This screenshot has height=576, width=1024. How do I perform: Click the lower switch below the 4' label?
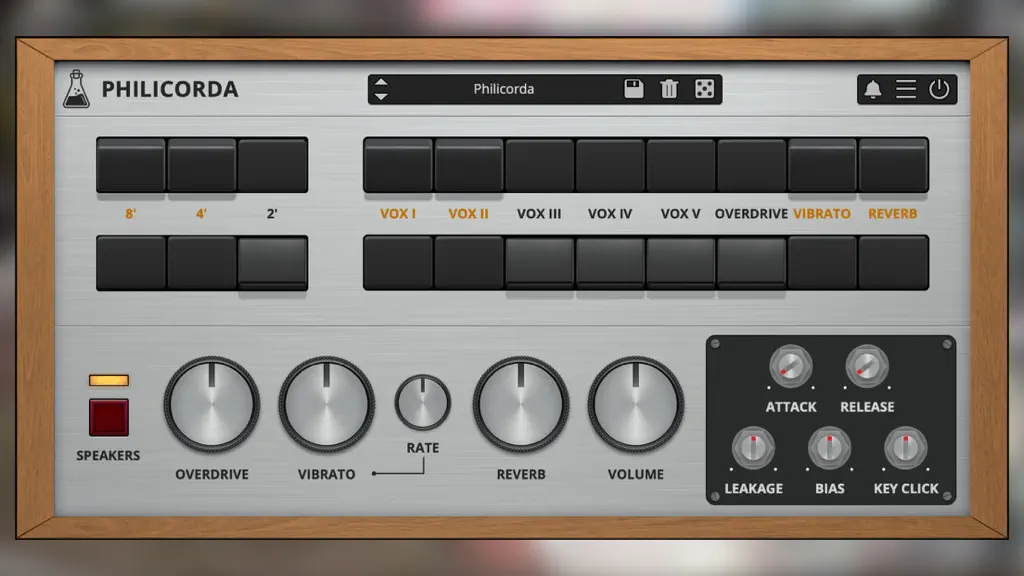click(202, 263)
